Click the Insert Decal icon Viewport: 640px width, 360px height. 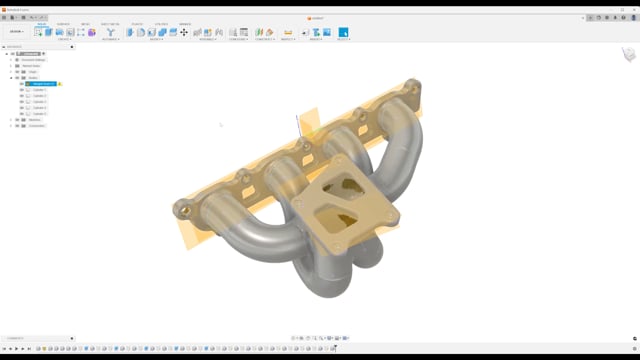tap(316, 32)
